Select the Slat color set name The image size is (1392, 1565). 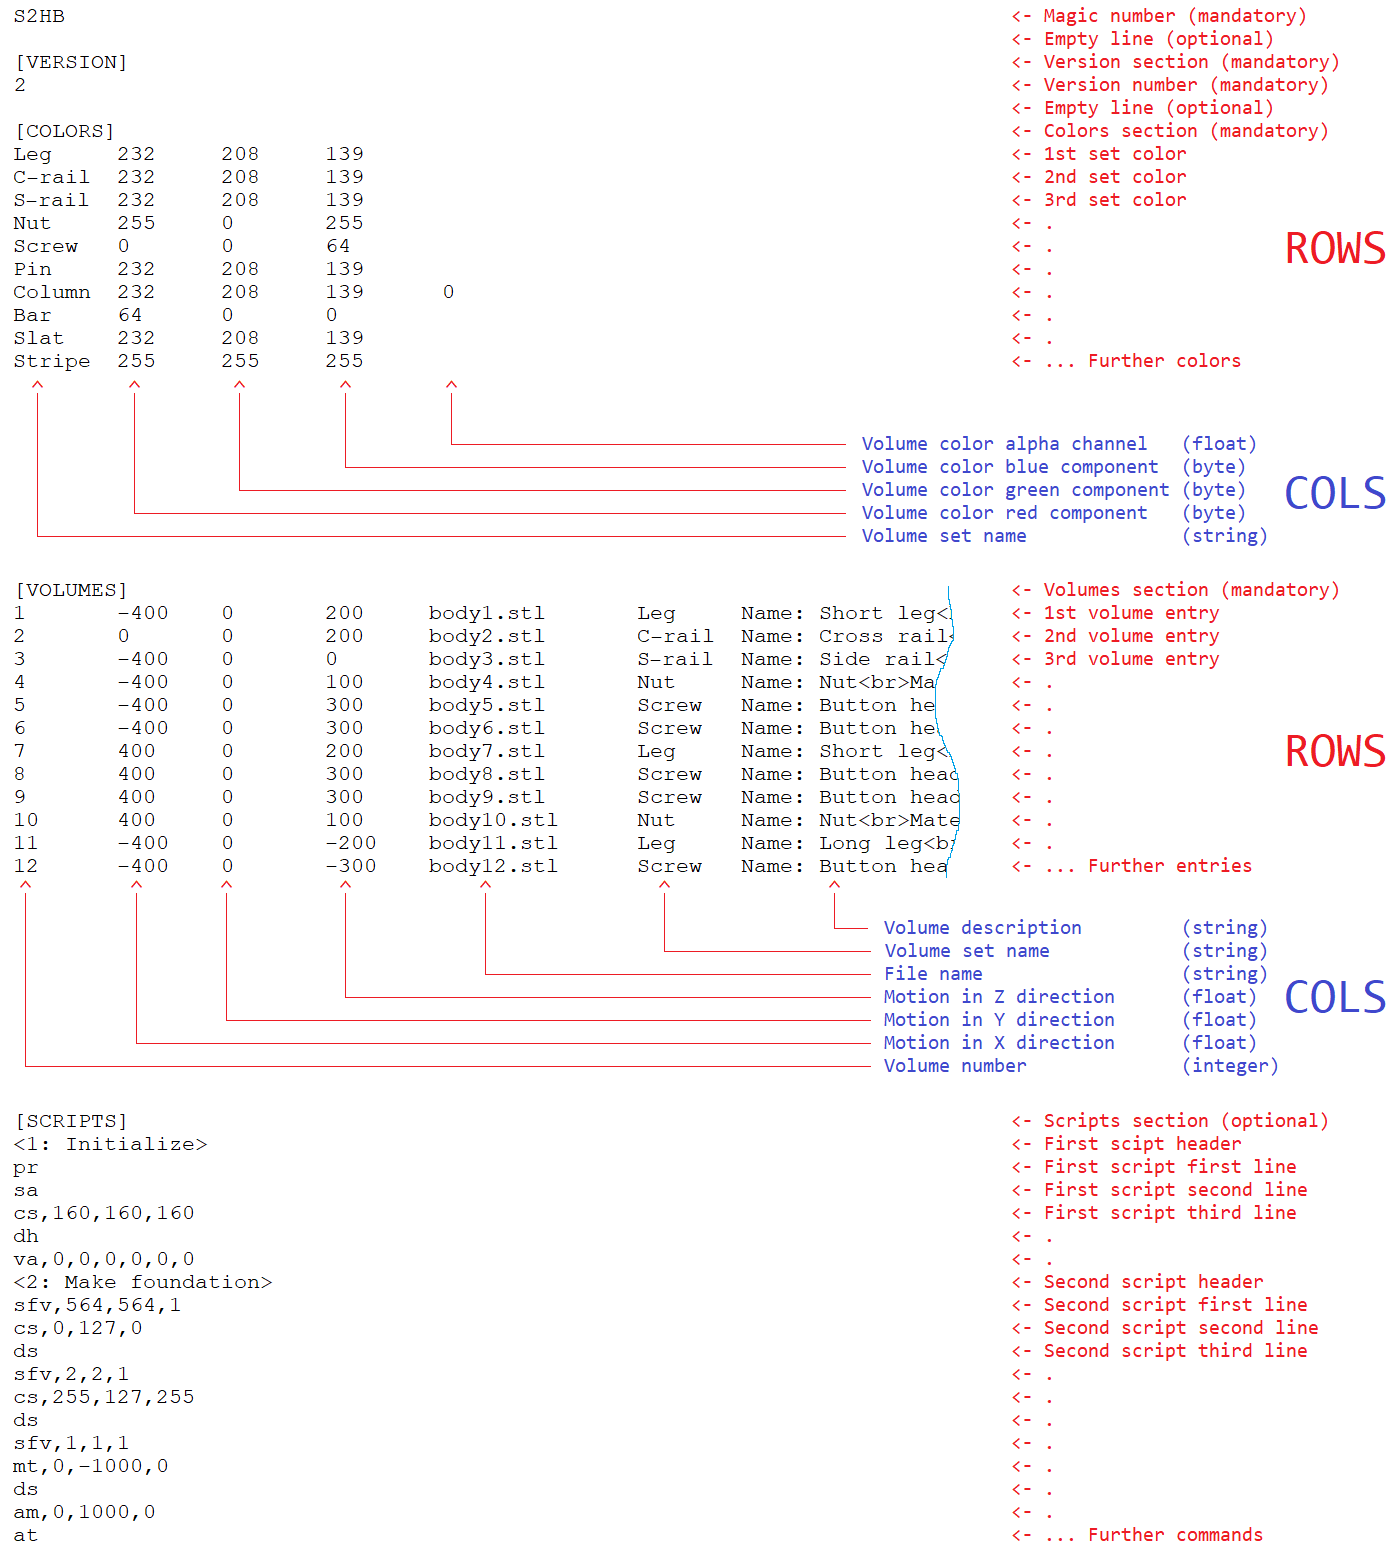click(x=38, y=338)
